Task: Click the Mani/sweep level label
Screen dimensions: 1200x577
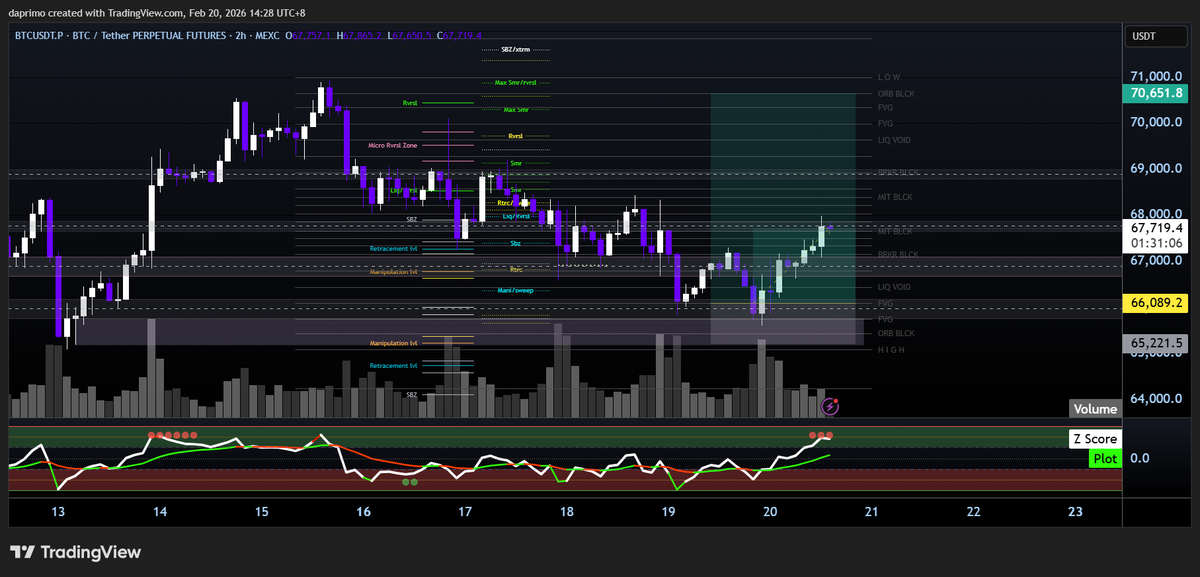Action: [515, 290]
